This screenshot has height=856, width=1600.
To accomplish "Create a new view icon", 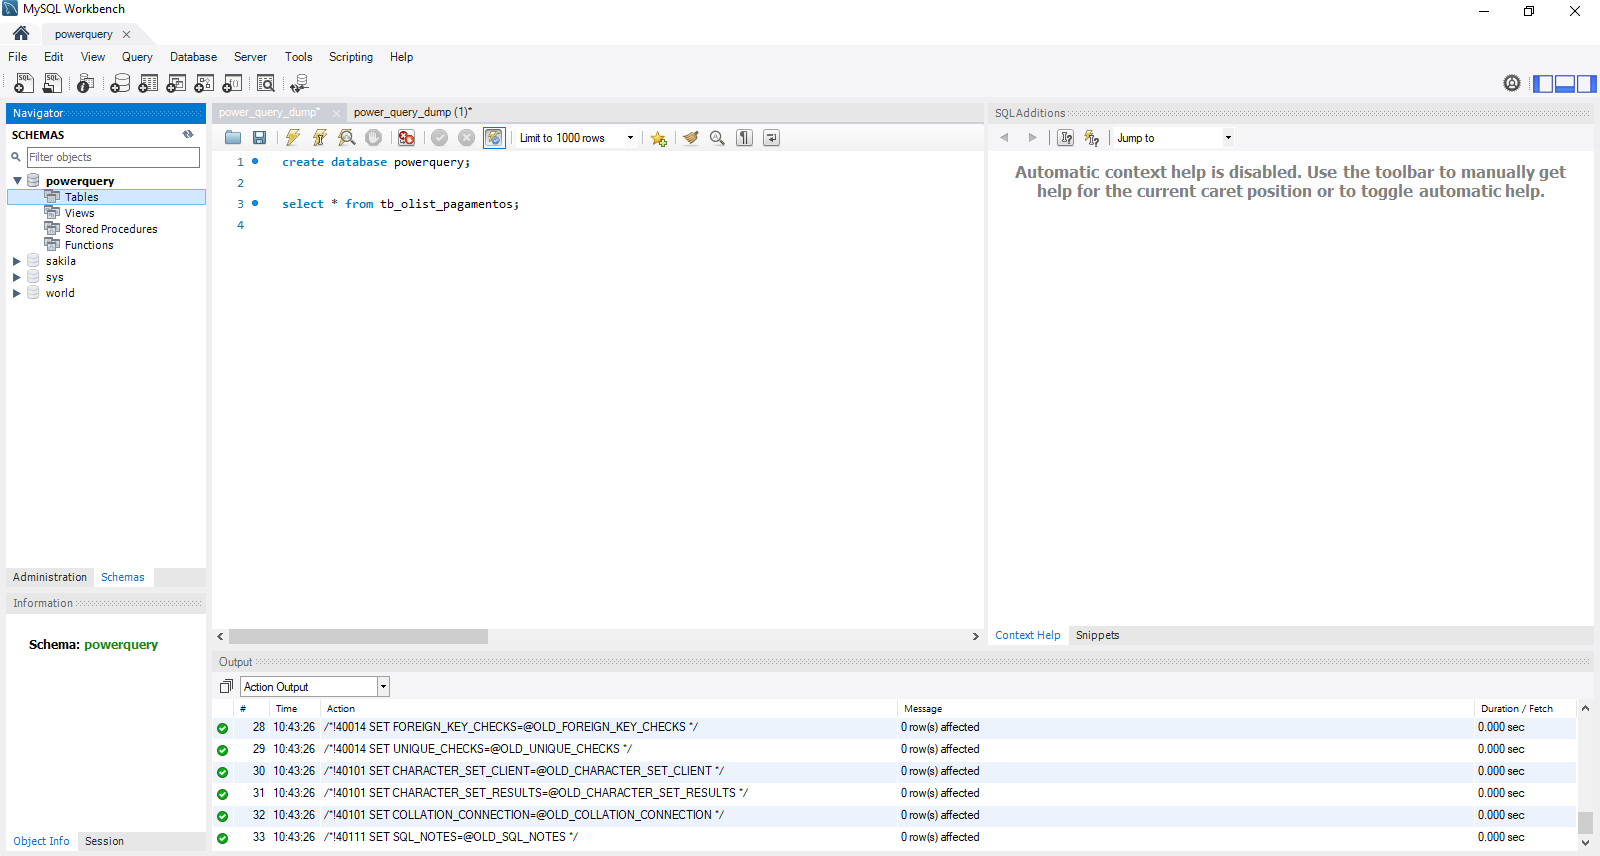I will [176, 84].
